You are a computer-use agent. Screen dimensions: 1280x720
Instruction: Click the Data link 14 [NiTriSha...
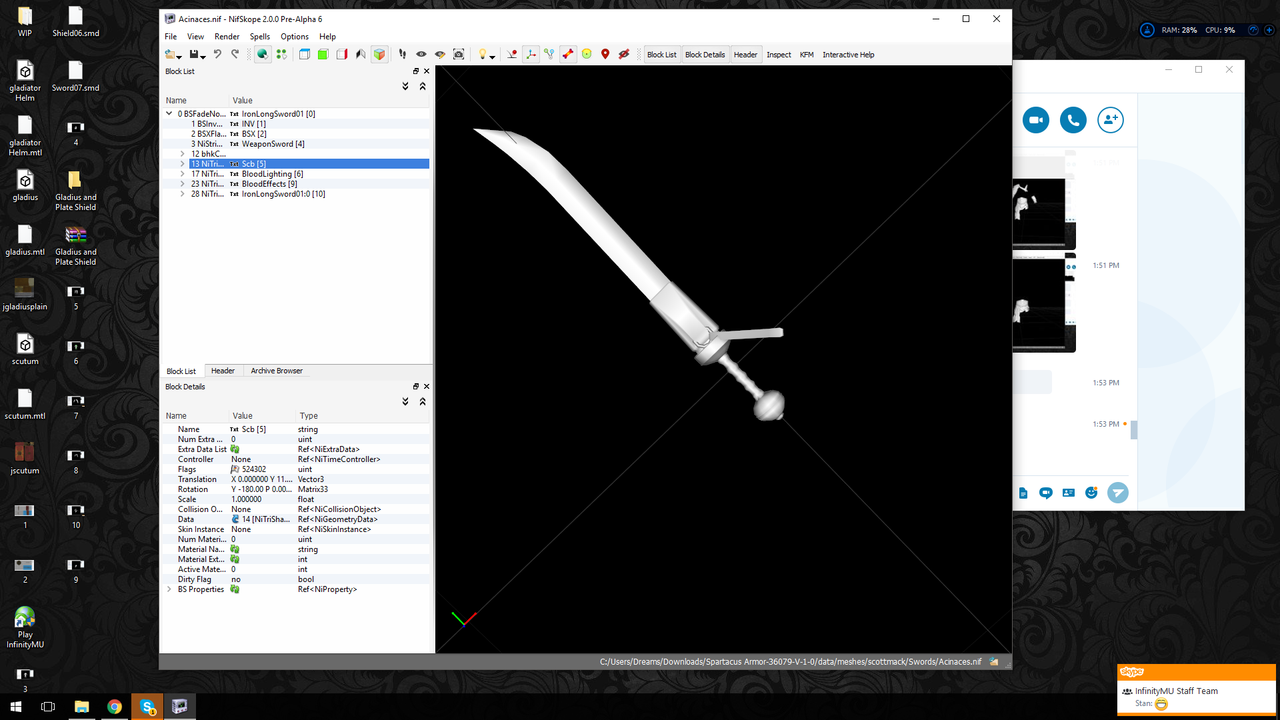point(262,519)
